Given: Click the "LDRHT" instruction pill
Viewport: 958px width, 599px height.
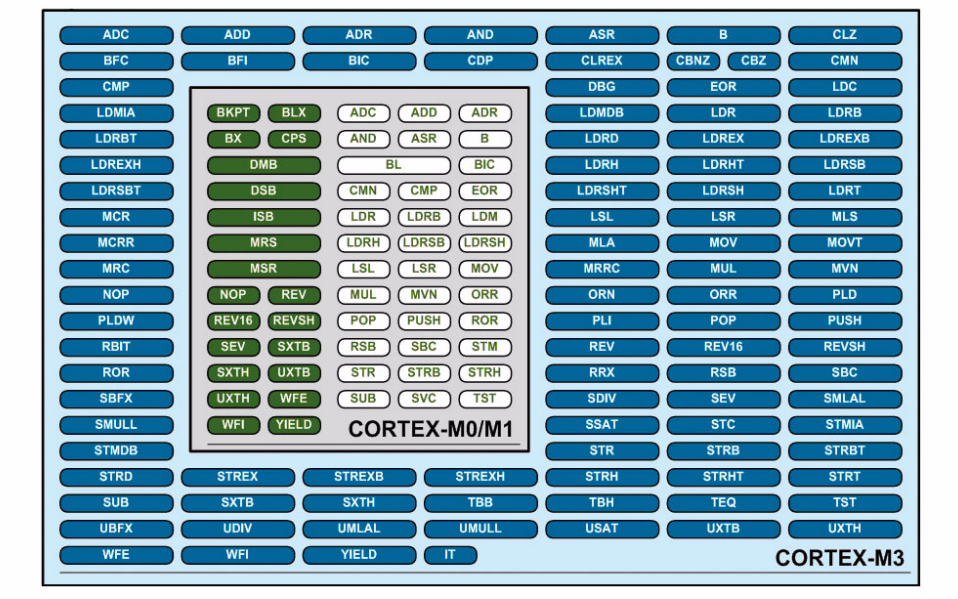Looking at the screenshot, I should pos(723,165).
